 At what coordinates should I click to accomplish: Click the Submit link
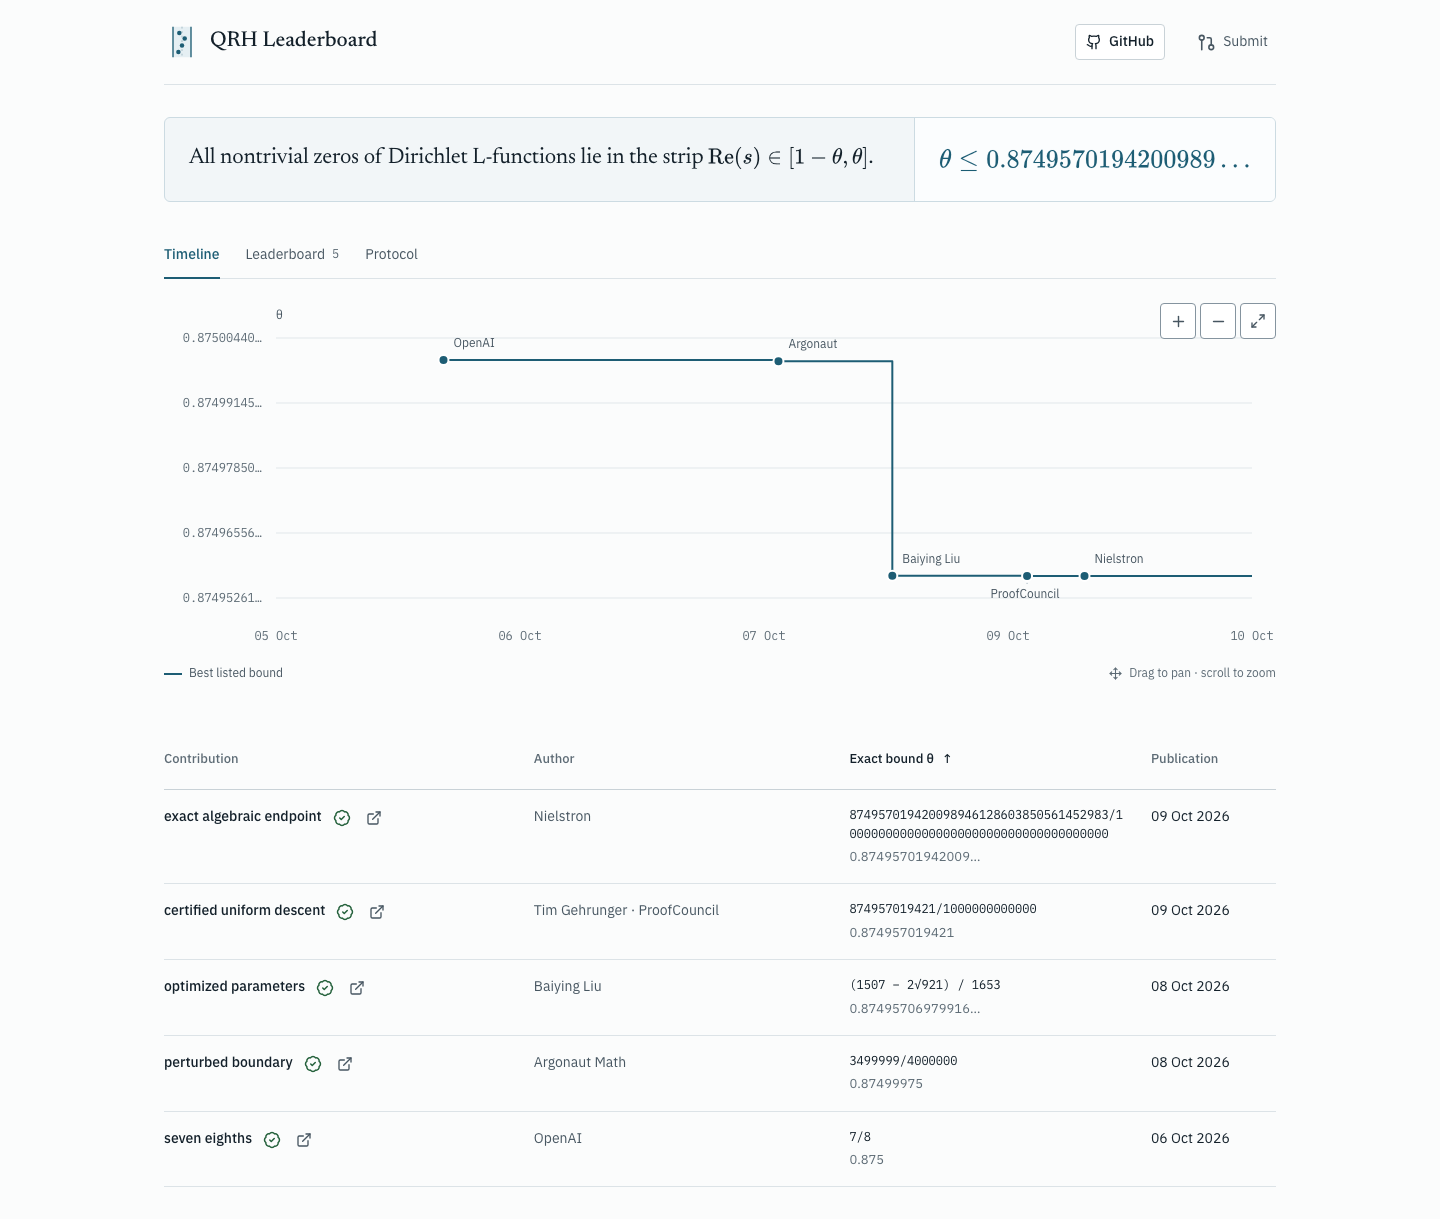(x=1233, y=42)
